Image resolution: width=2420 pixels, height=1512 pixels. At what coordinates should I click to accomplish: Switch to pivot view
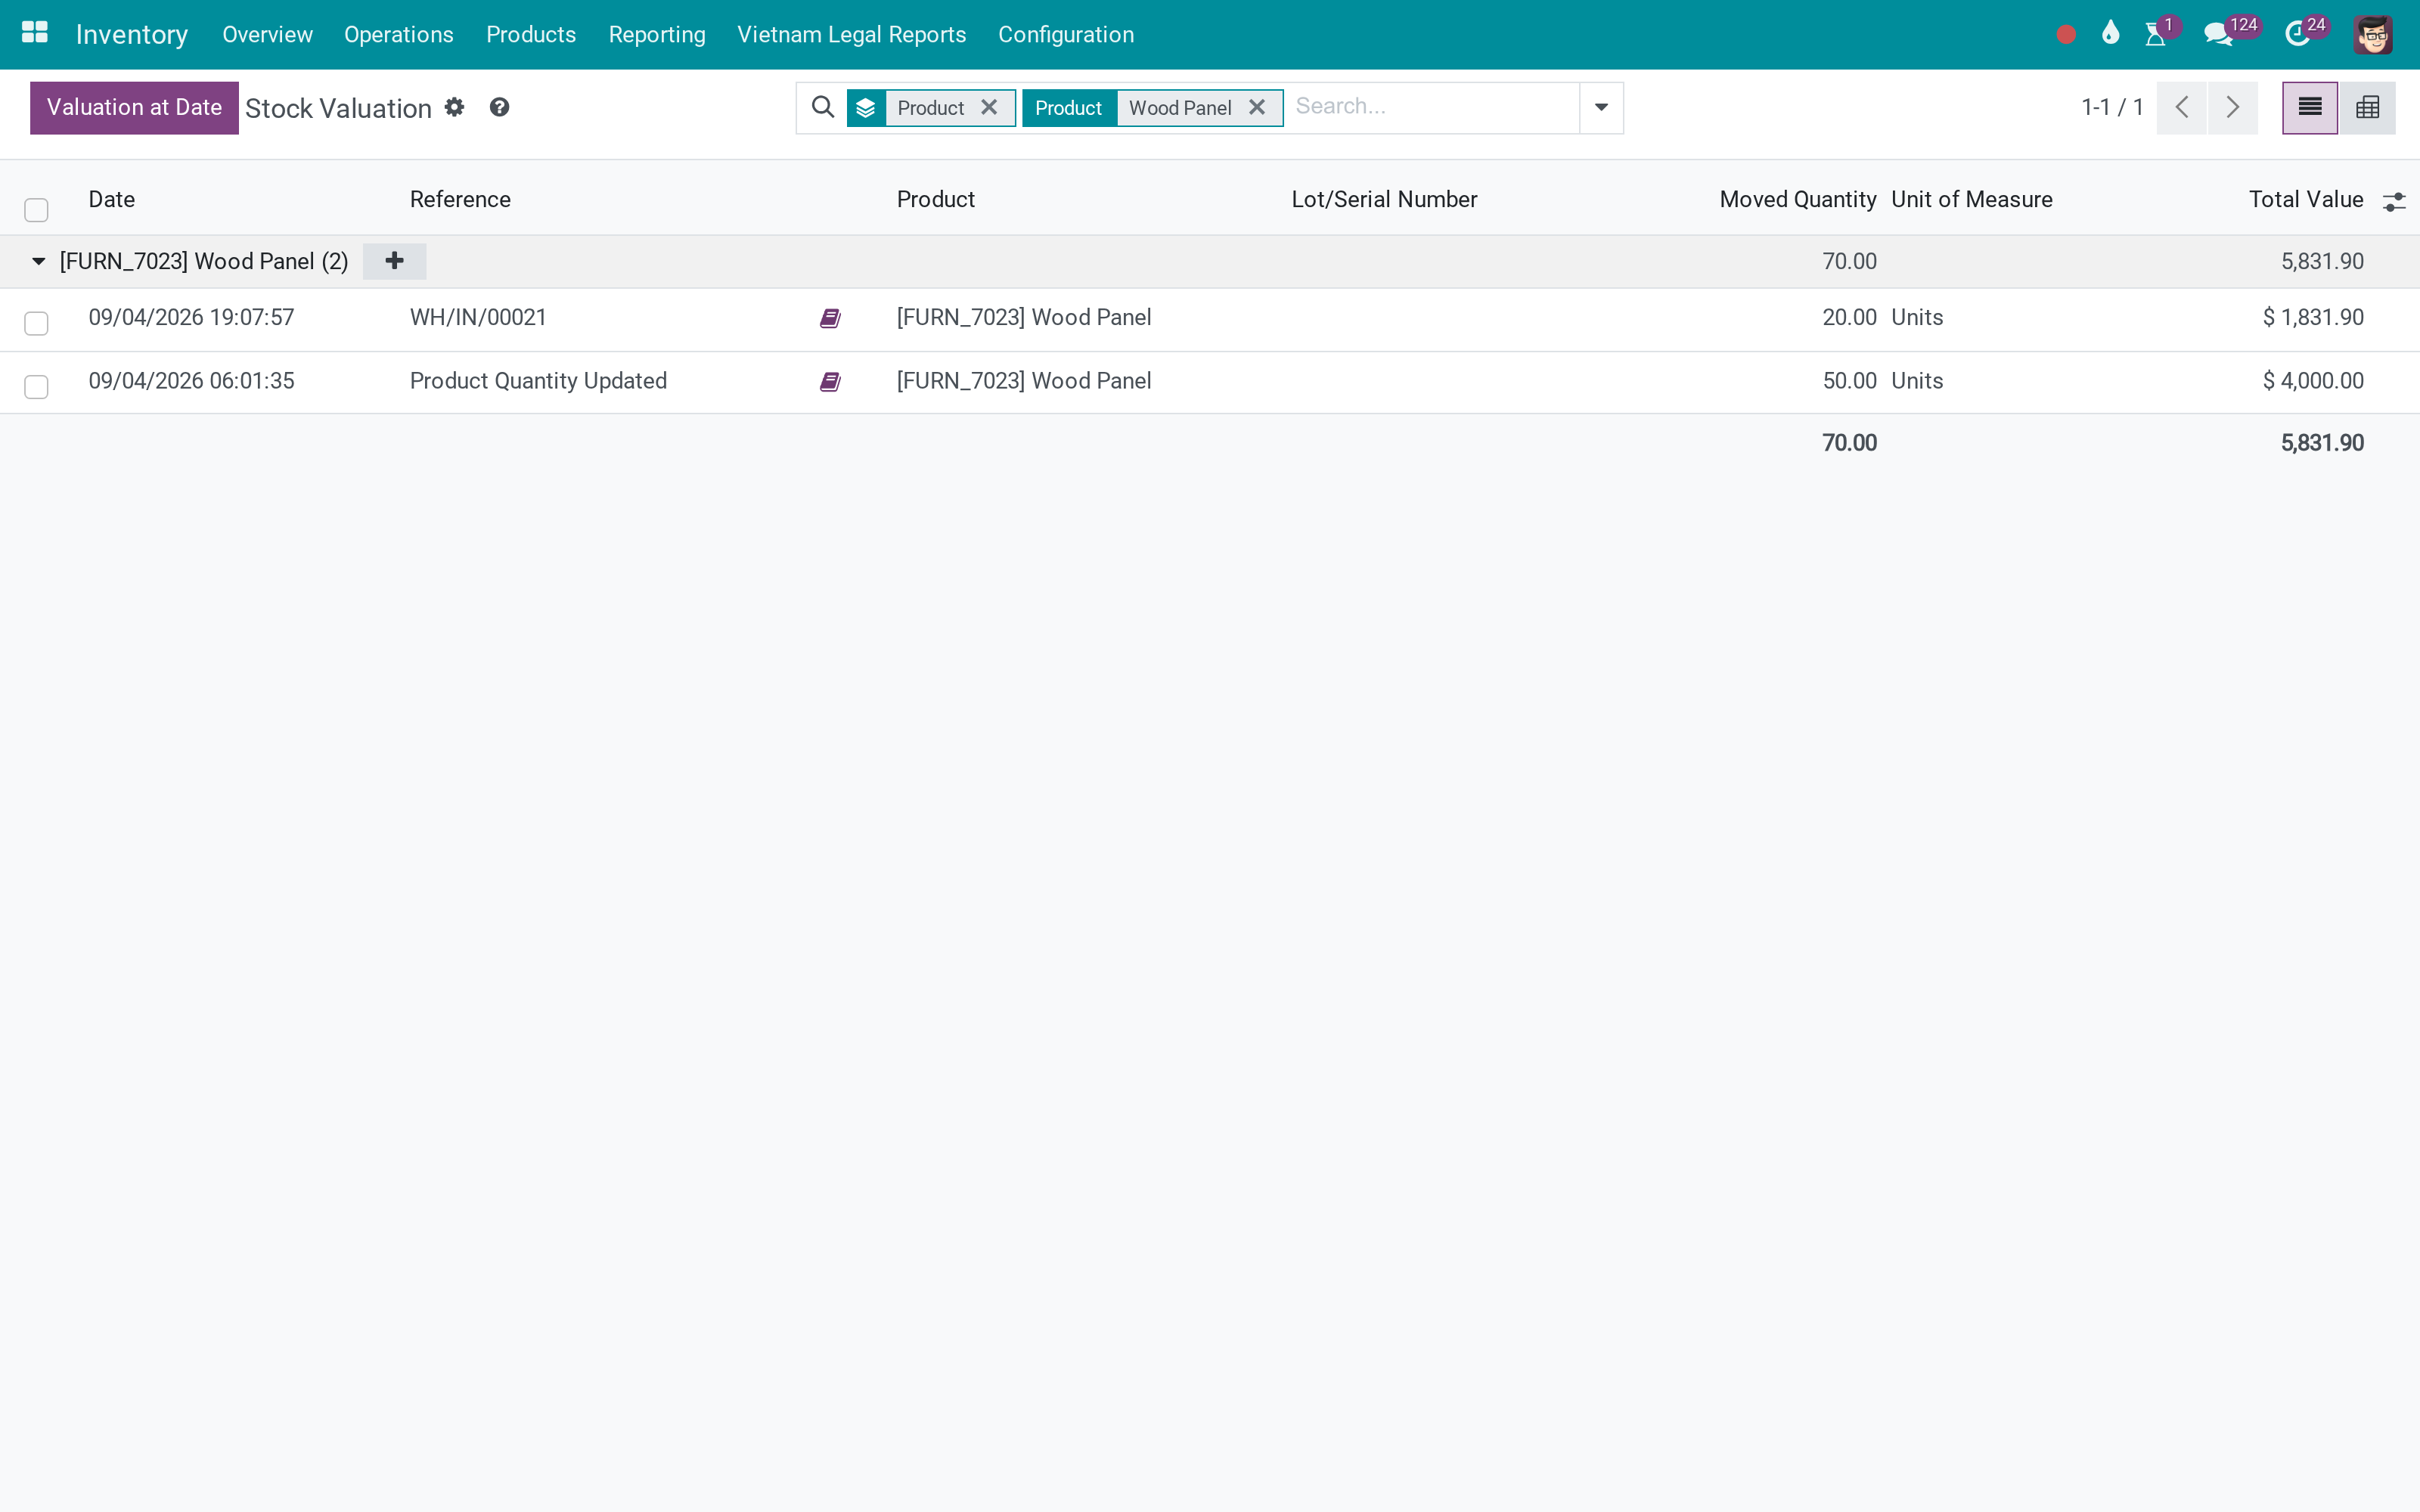click(2367, 108)
